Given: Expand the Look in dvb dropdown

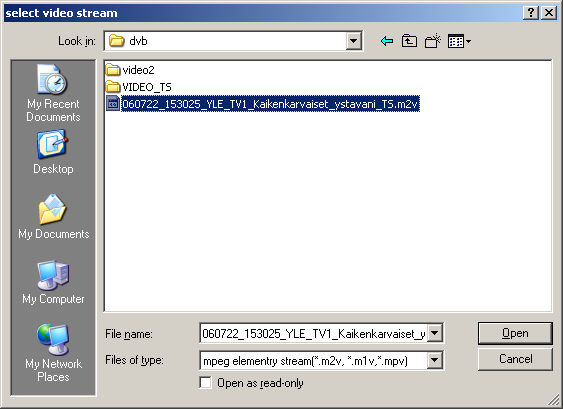Looking at the screenshot, I should click(353, 41).
